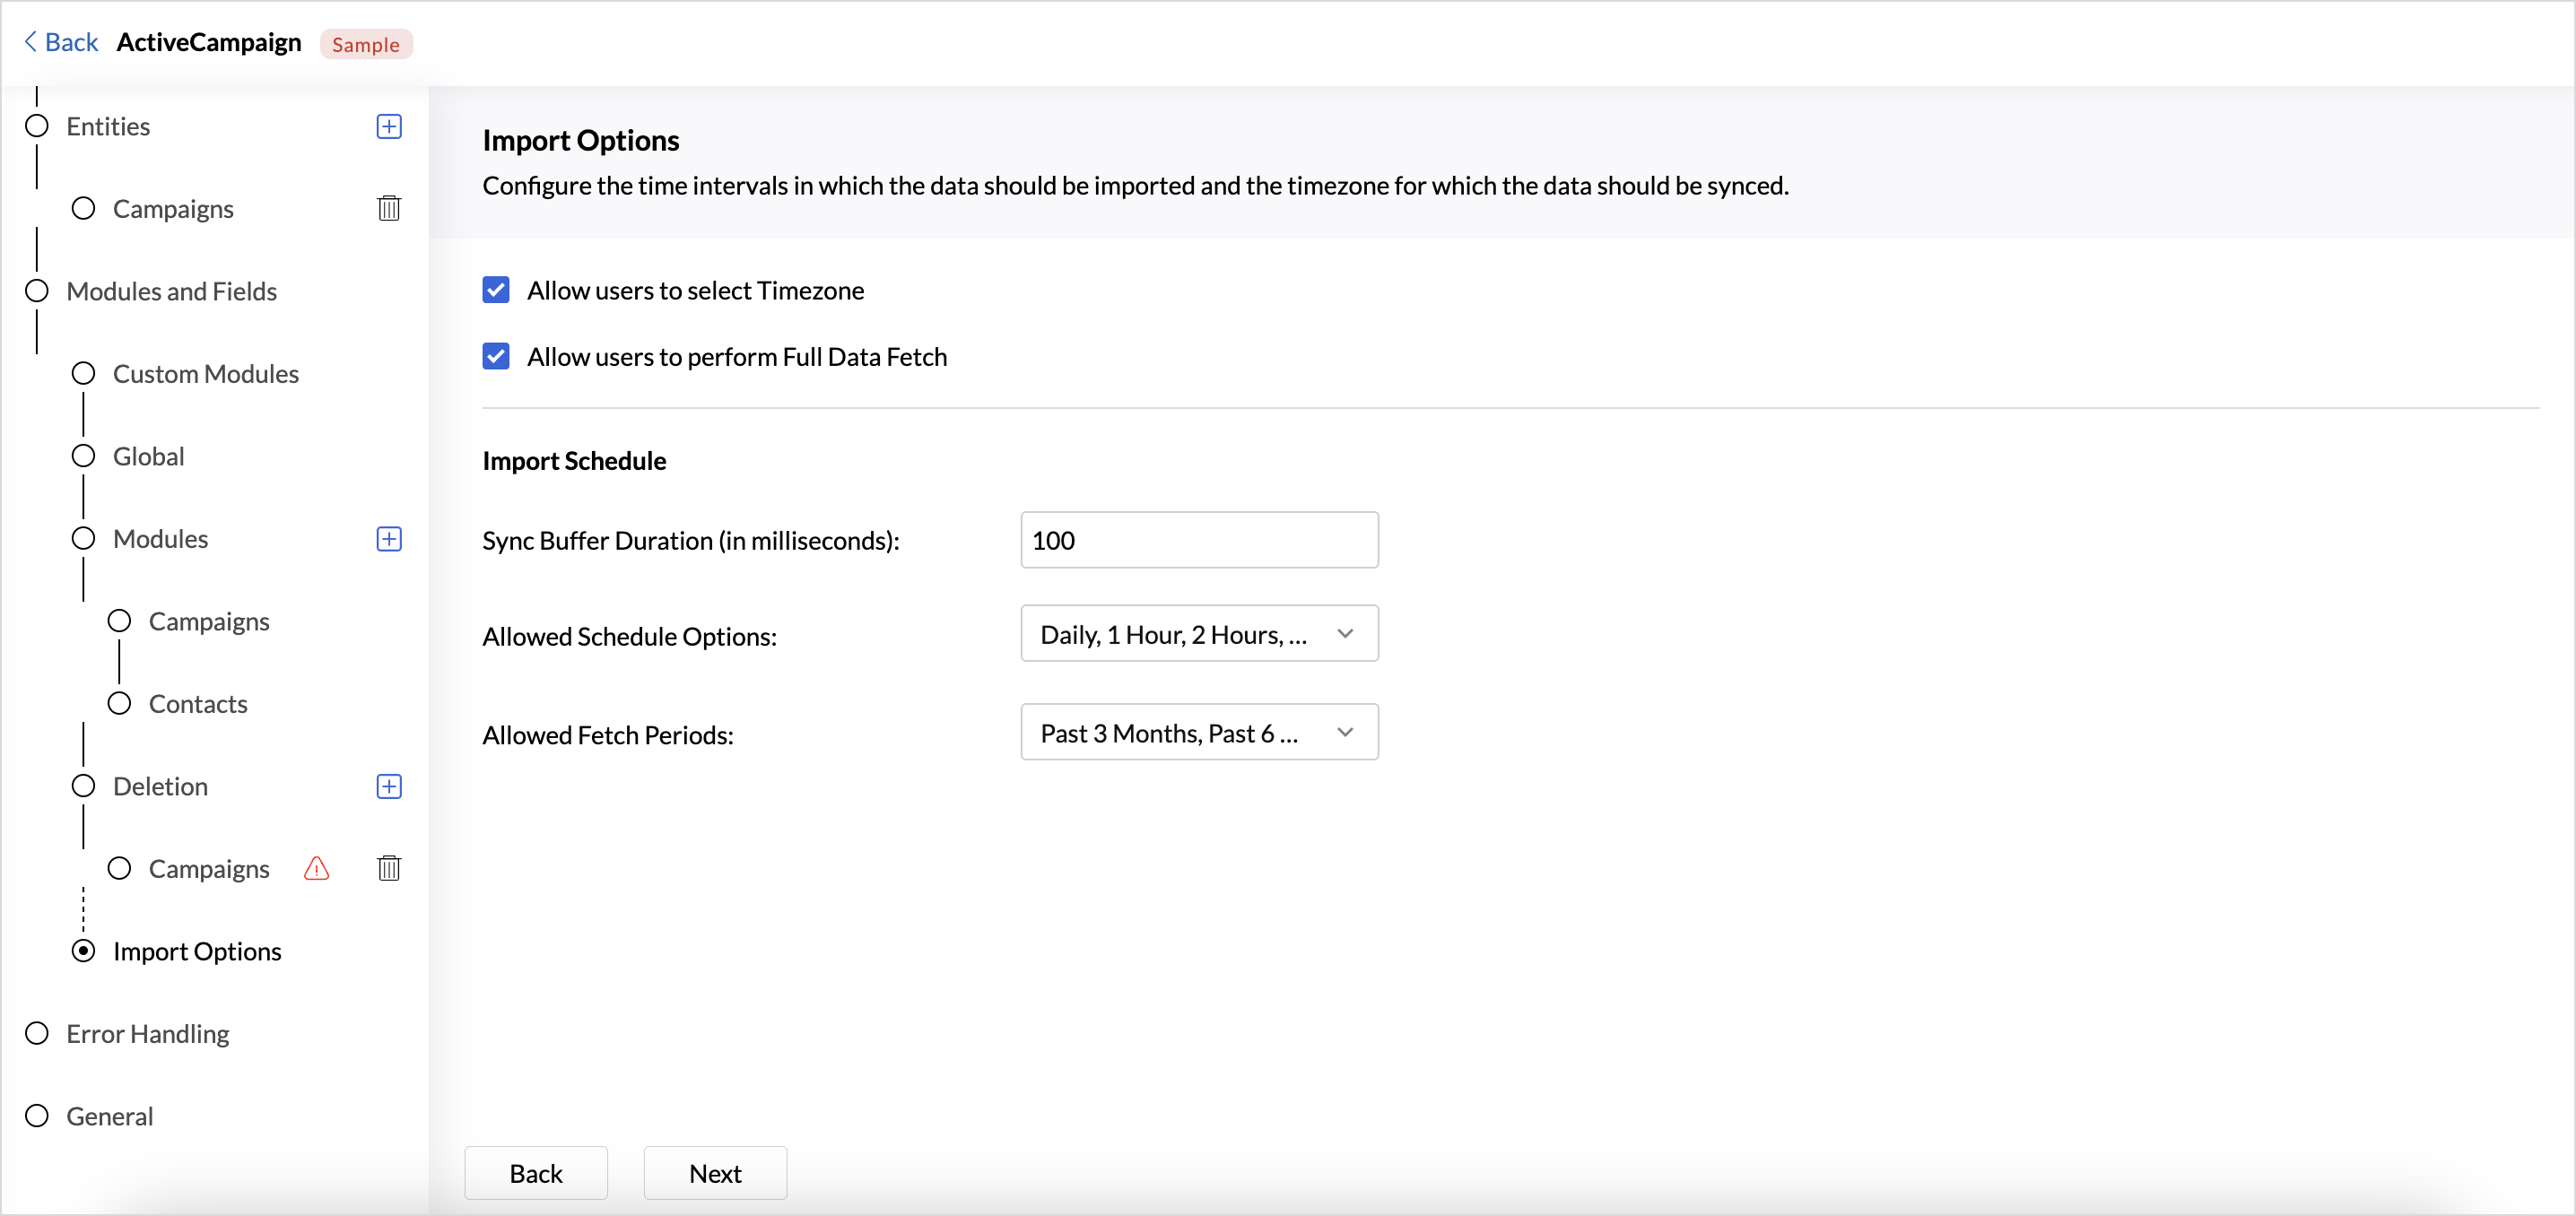This screenshot has height=1216, width=2576.
Task: Select Custom Modules in sidebar
Action: [205, 374]
